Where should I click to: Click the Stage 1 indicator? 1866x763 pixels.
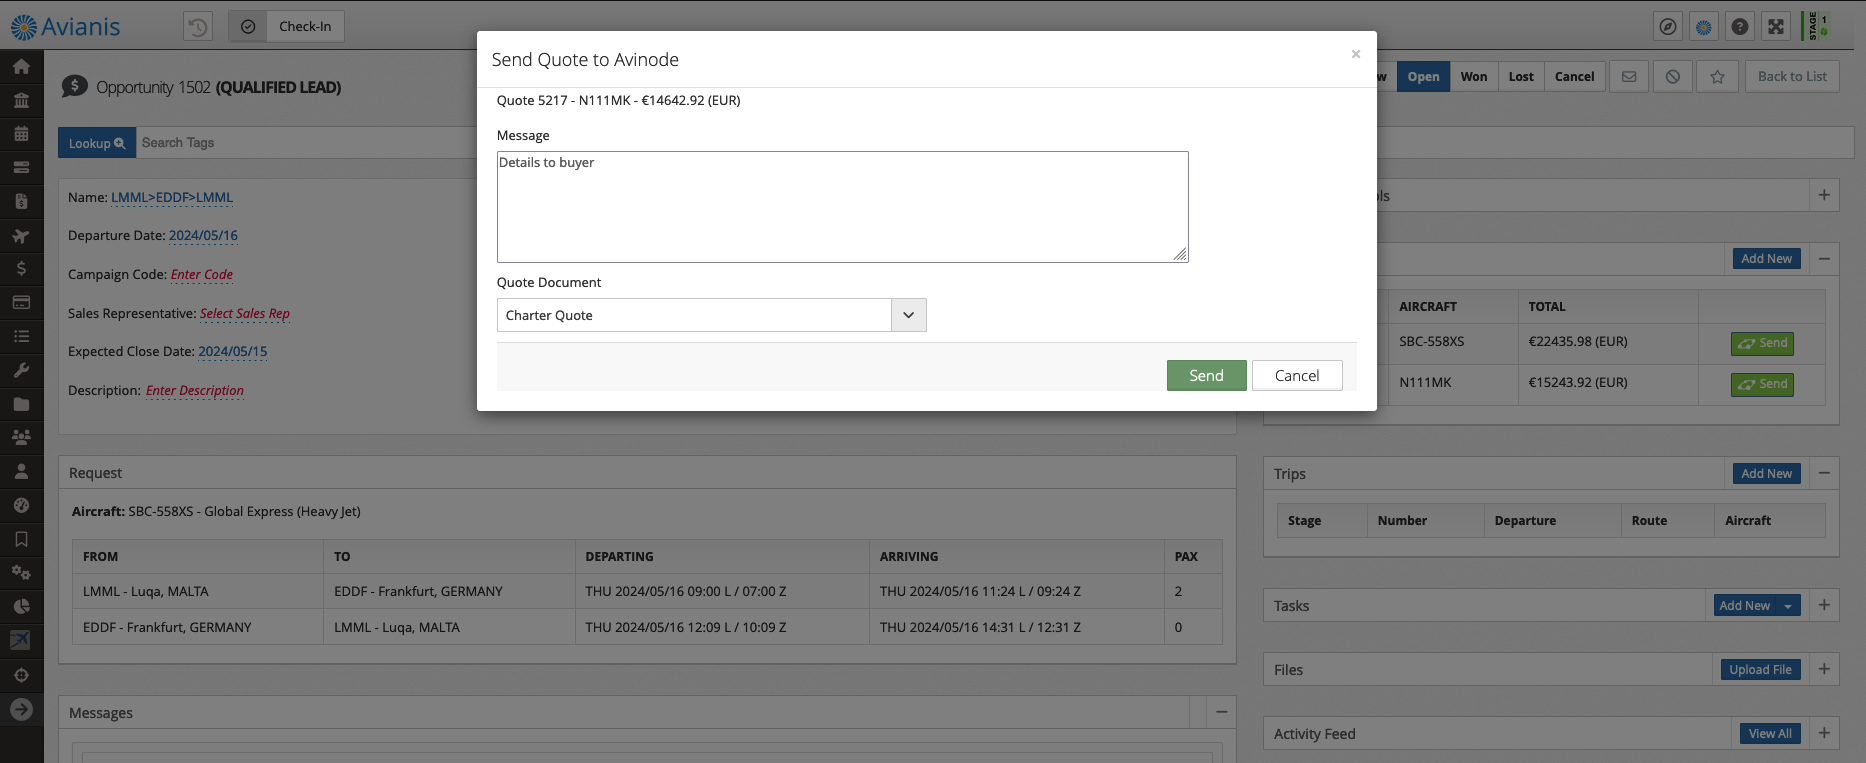(1818, 26)
